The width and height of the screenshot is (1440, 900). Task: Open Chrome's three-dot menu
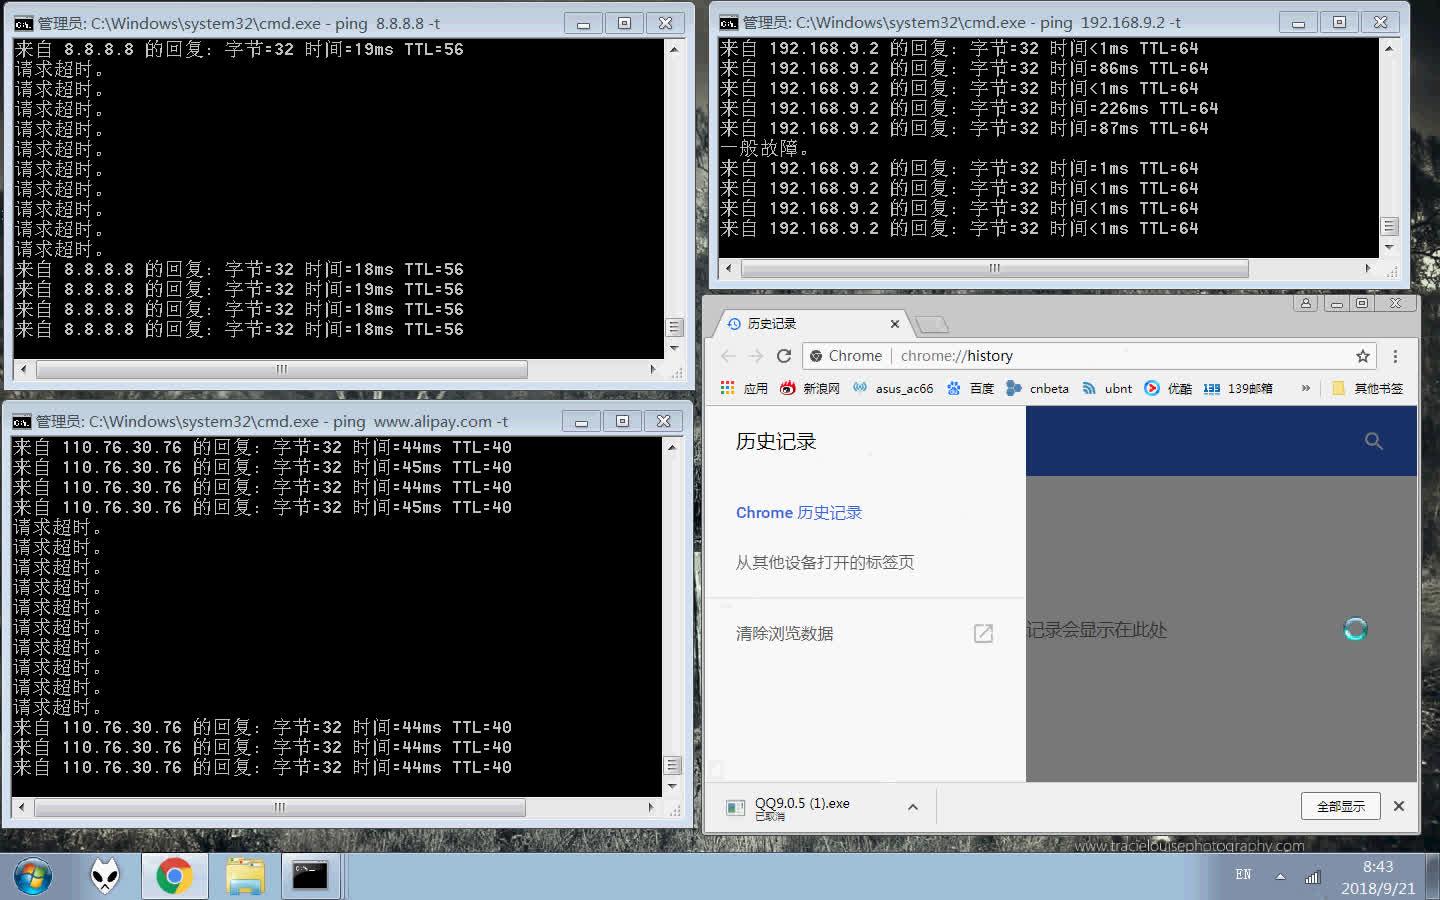point(1395,355)
